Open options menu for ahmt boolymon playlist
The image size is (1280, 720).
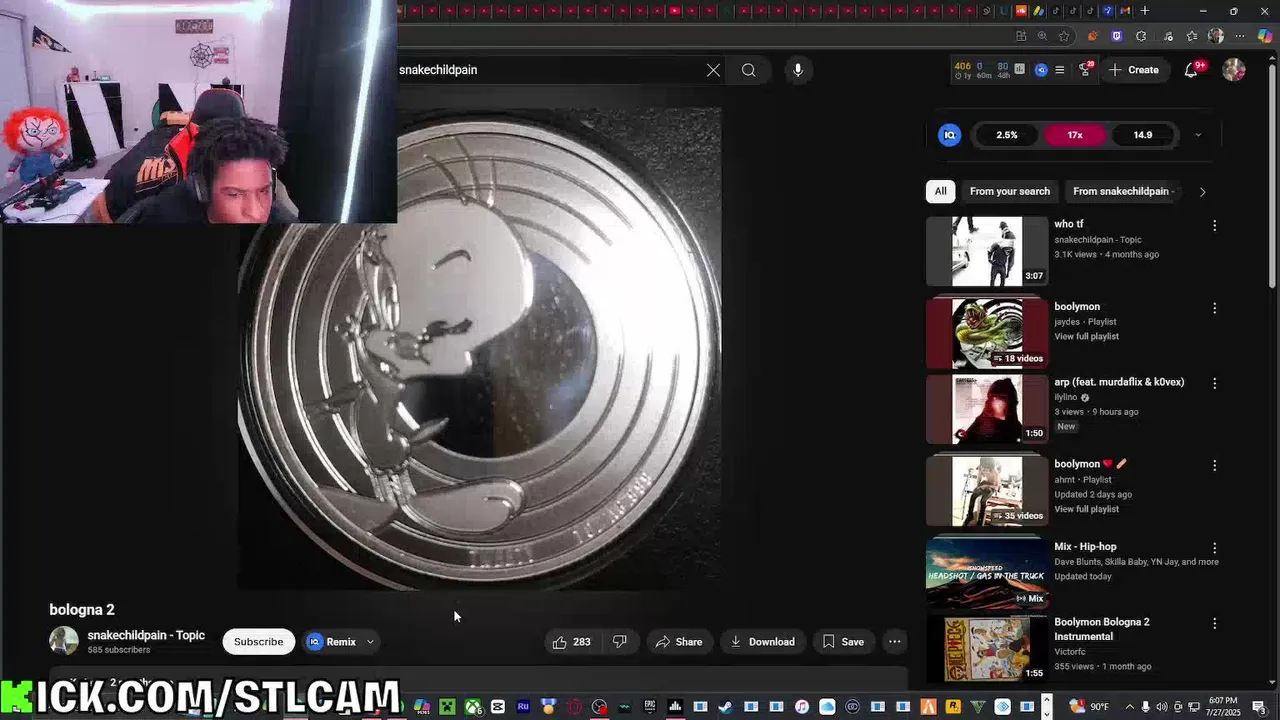[1214, 466]
